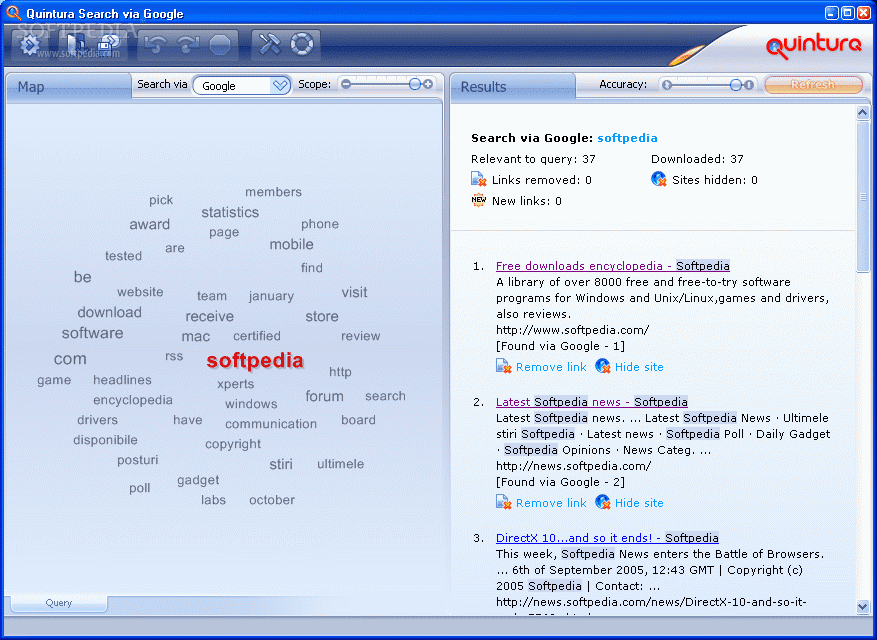Image resolution: width=877 pixels, height=640 pixels.
Task: Open 'Free downloads encyclopedia - Softpedia' result
Action: 612,266
